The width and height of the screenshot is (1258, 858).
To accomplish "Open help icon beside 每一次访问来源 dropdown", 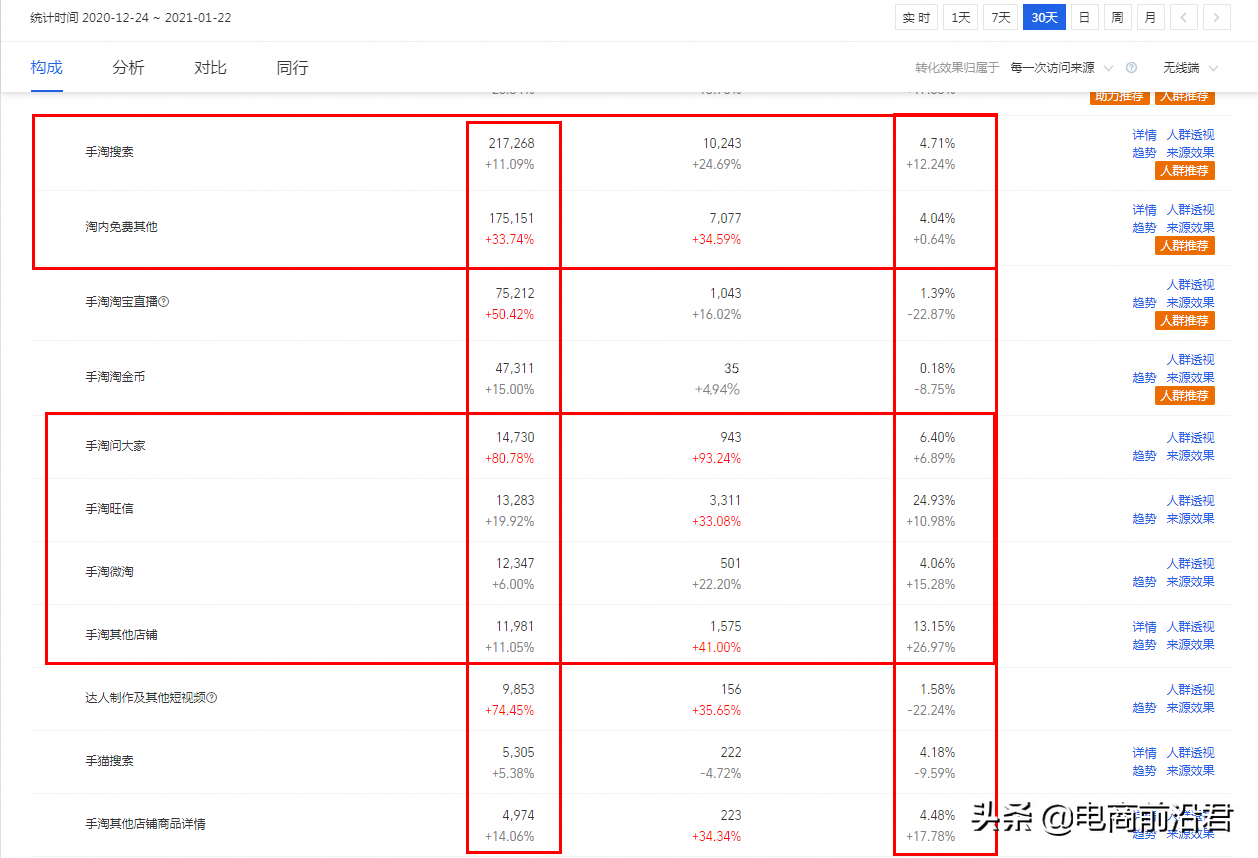I will [1131, 68].
